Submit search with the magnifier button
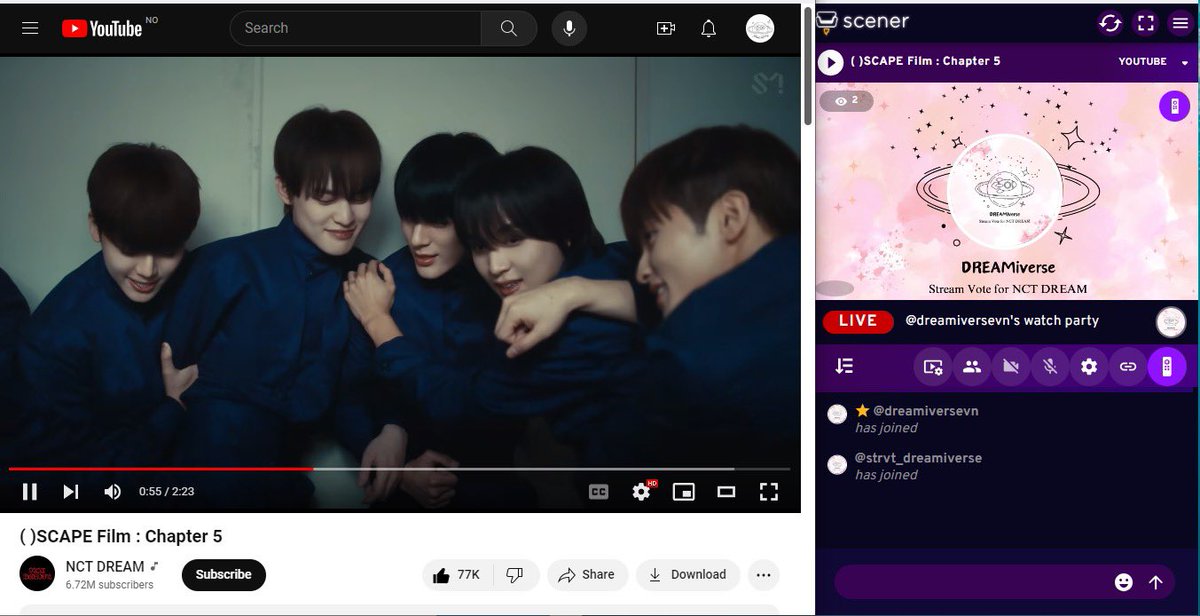This screenshot has height=616, width=1200. [509, 28]
